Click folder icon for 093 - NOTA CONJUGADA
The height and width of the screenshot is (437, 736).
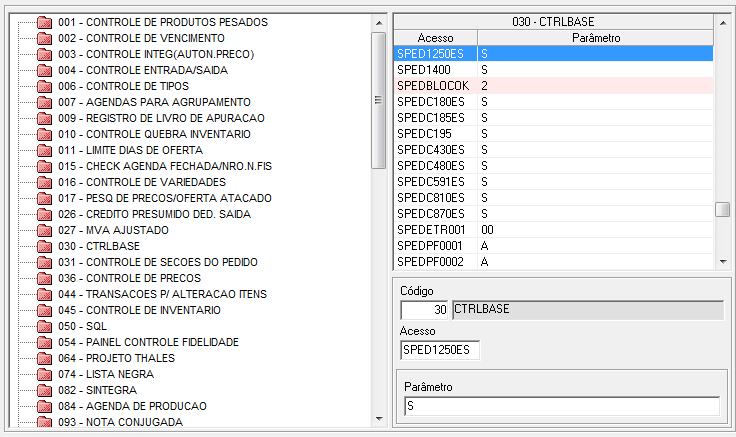pyautogui.click(x=43, y=422)
